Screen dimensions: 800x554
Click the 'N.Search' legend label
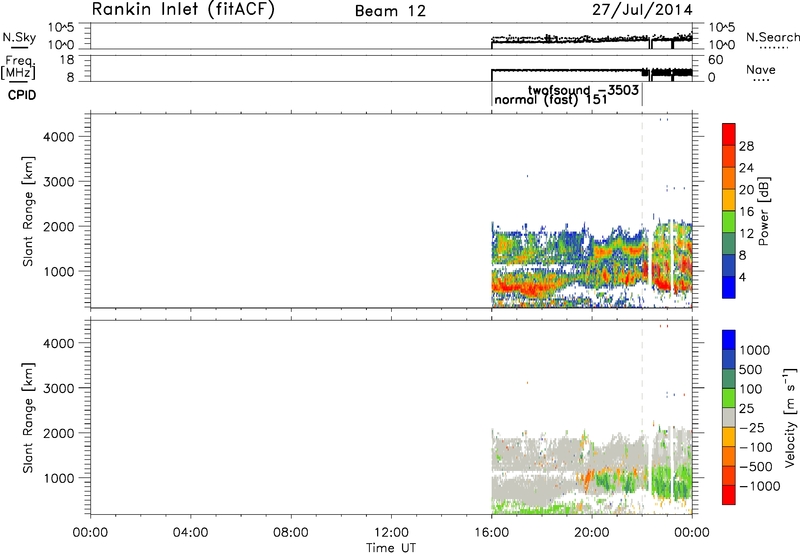tap(772, 37)
